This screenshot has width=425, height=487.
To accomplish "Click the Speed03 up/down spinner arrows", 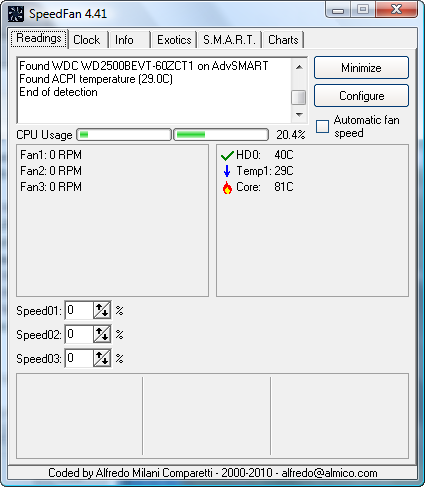I will [102, 358].
